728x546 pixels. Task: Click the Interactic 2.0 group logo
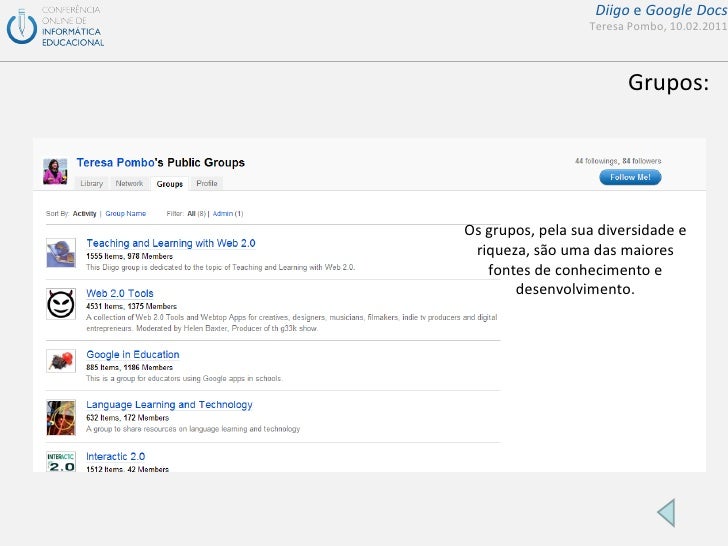(61, 462)
